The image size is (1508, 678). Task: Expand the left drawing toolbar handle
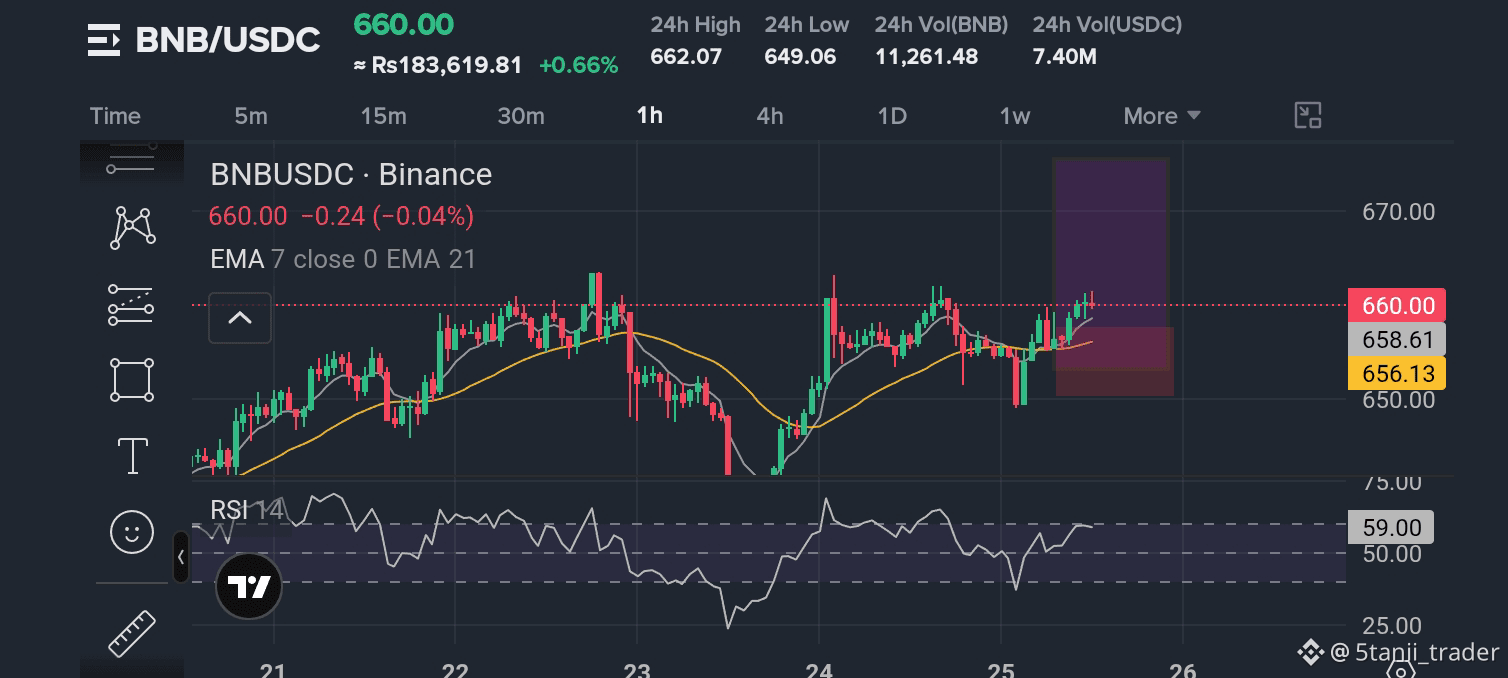[x=181, y=557]
